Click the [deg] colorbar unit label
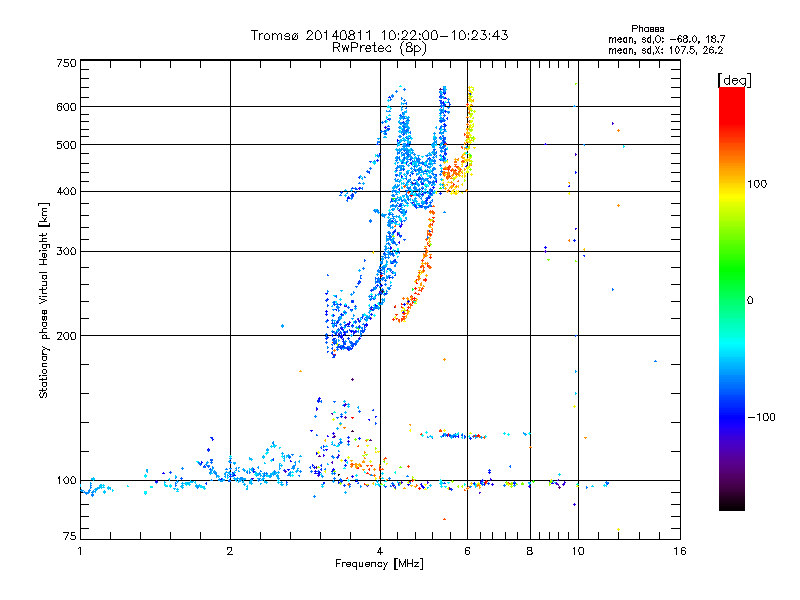 coord(734,79)
